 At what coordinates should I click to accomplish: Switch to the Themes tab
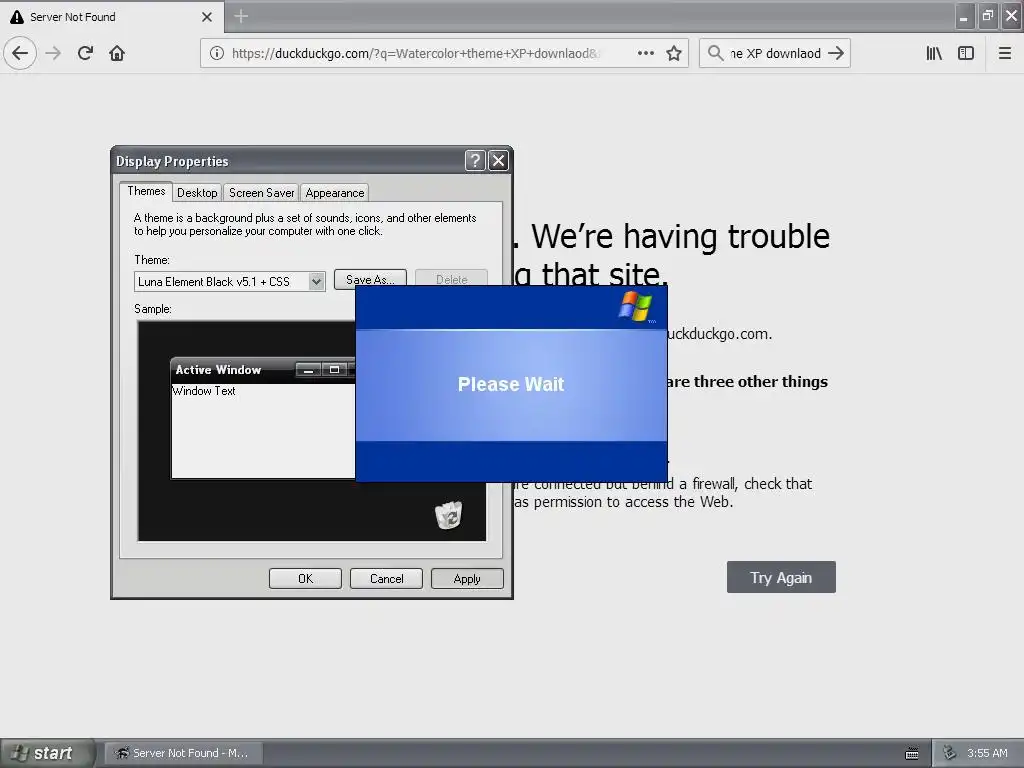146,191
